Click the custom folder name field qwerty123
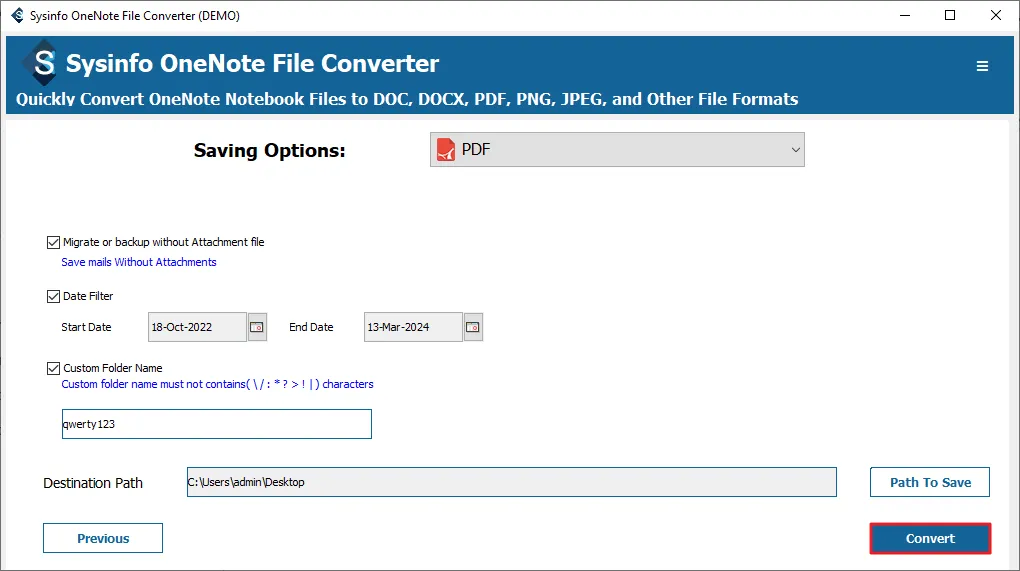The width and height of the screenshot is (1020, 571). coord(217,424)
